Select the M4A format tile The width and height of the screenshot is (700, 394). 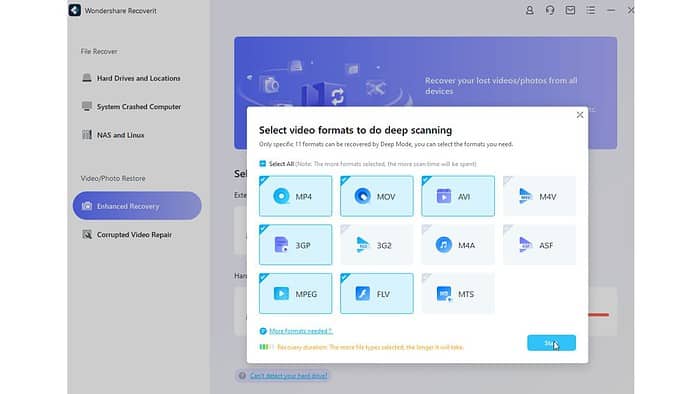tap(458, 245)
